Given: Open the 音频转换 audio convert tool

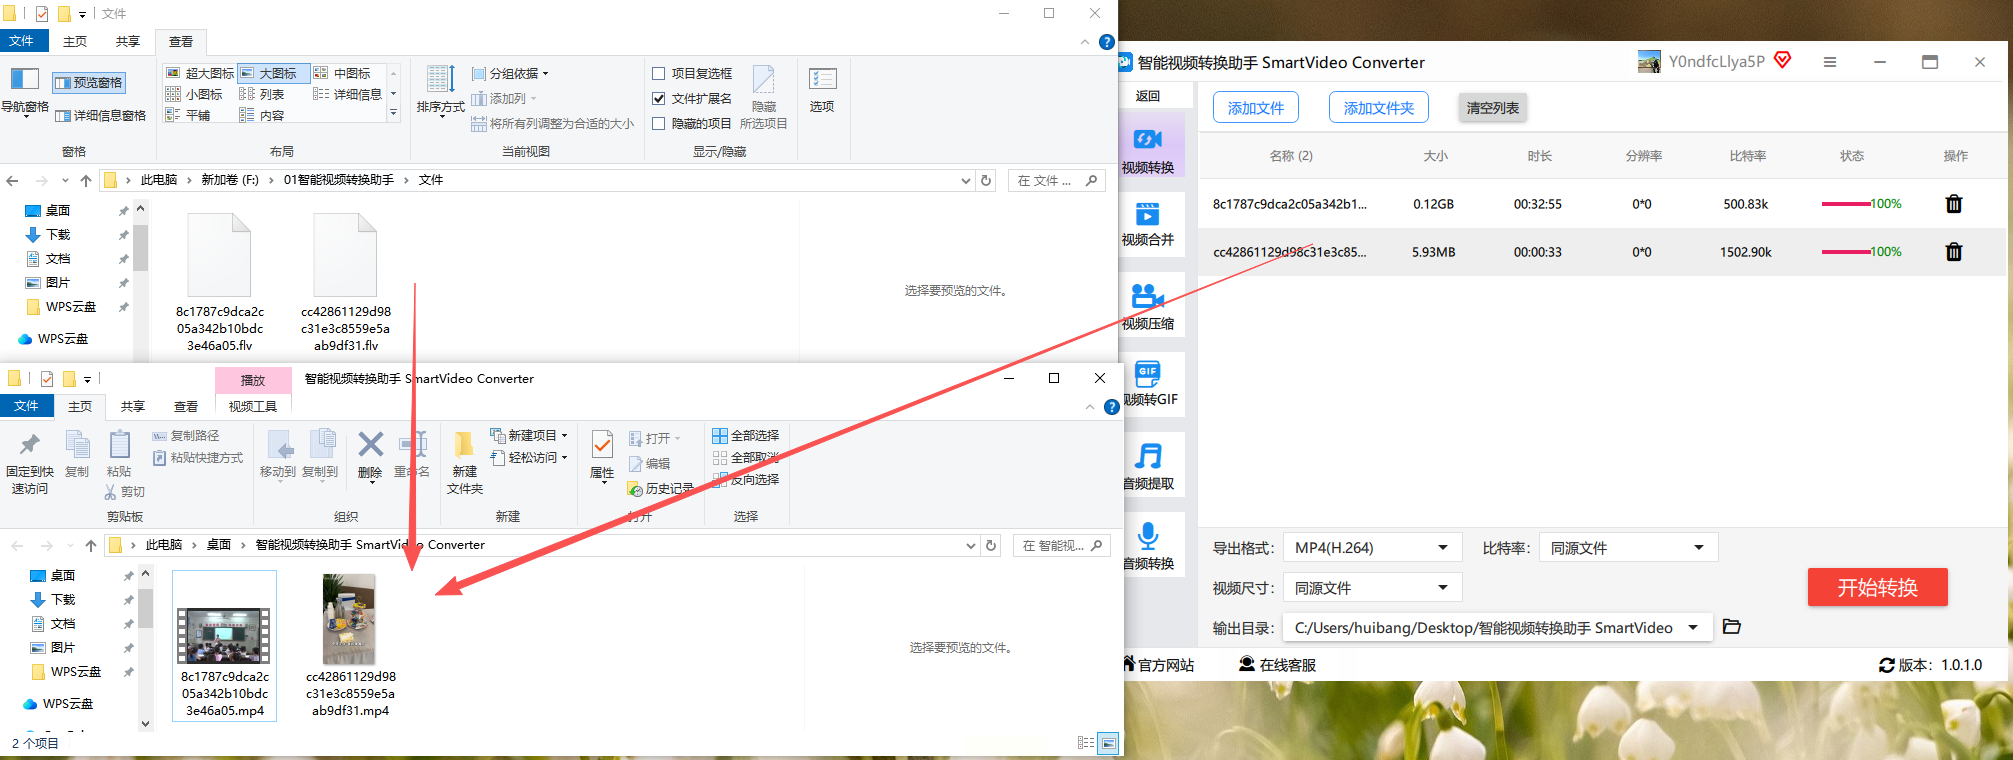Looking at the screenshot, I should tap(1148, 547).
